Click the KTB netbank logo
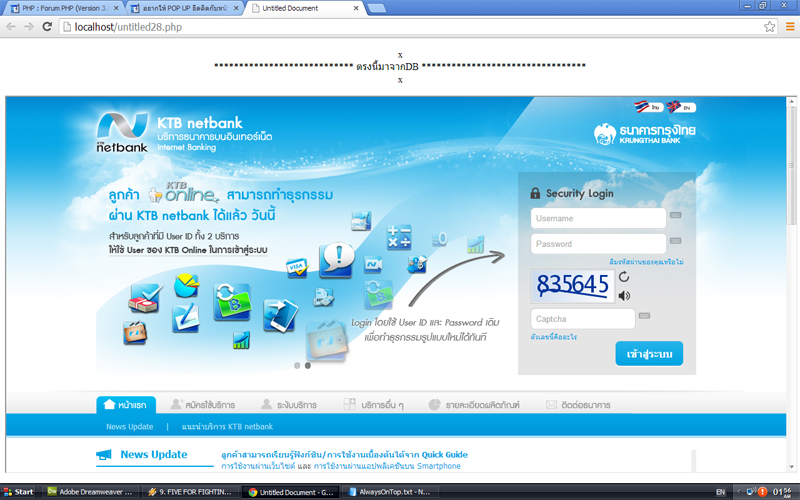The image size is (800, 500). 122,133
